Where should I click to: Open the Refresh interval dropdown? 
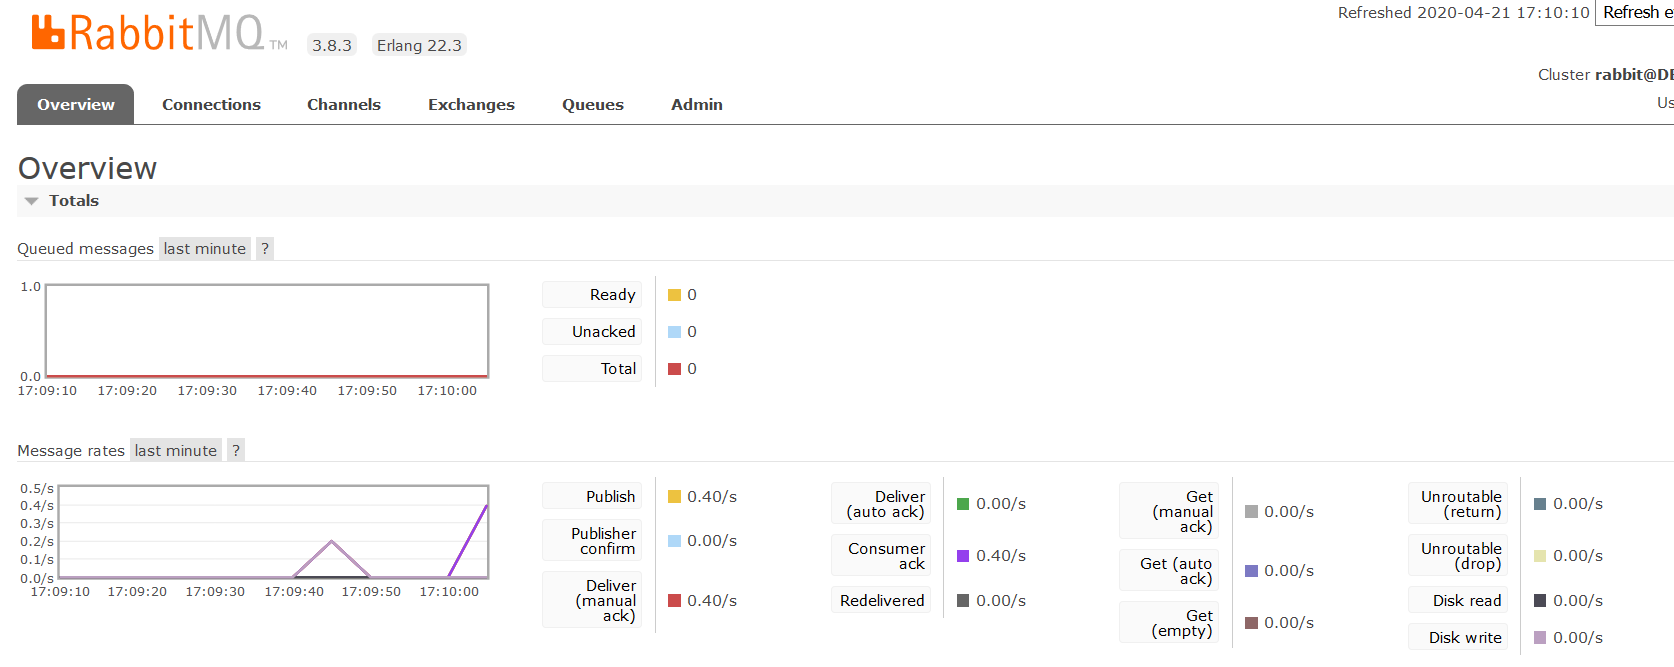[1634, 12]
